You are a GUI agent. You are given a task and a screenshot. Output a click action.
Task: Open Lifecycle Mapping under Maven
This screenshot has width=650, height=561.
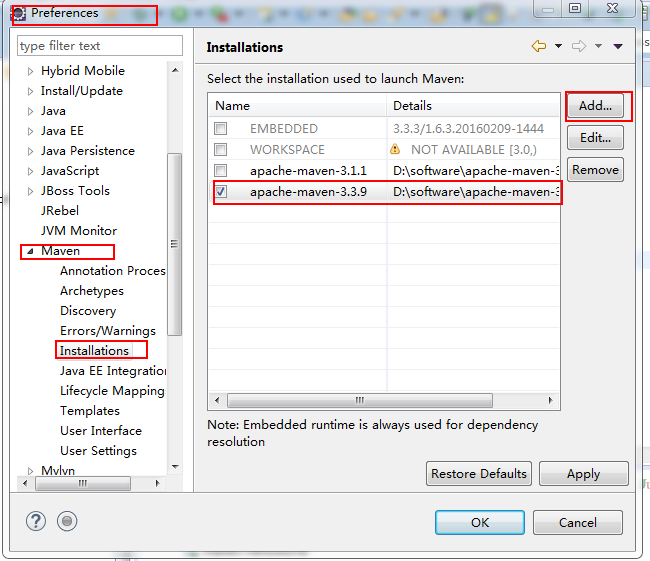[x=112, y=391]
